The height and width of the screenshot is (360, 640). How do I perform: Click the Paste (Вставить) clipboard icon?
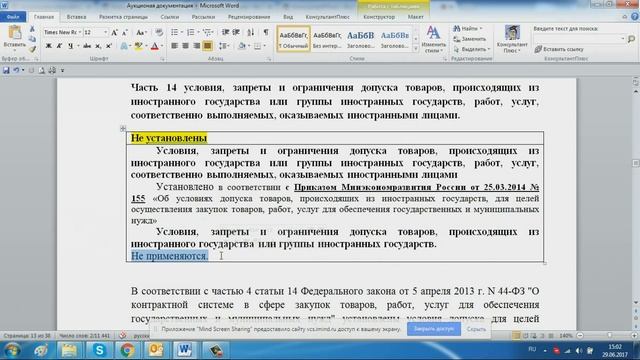15,33
